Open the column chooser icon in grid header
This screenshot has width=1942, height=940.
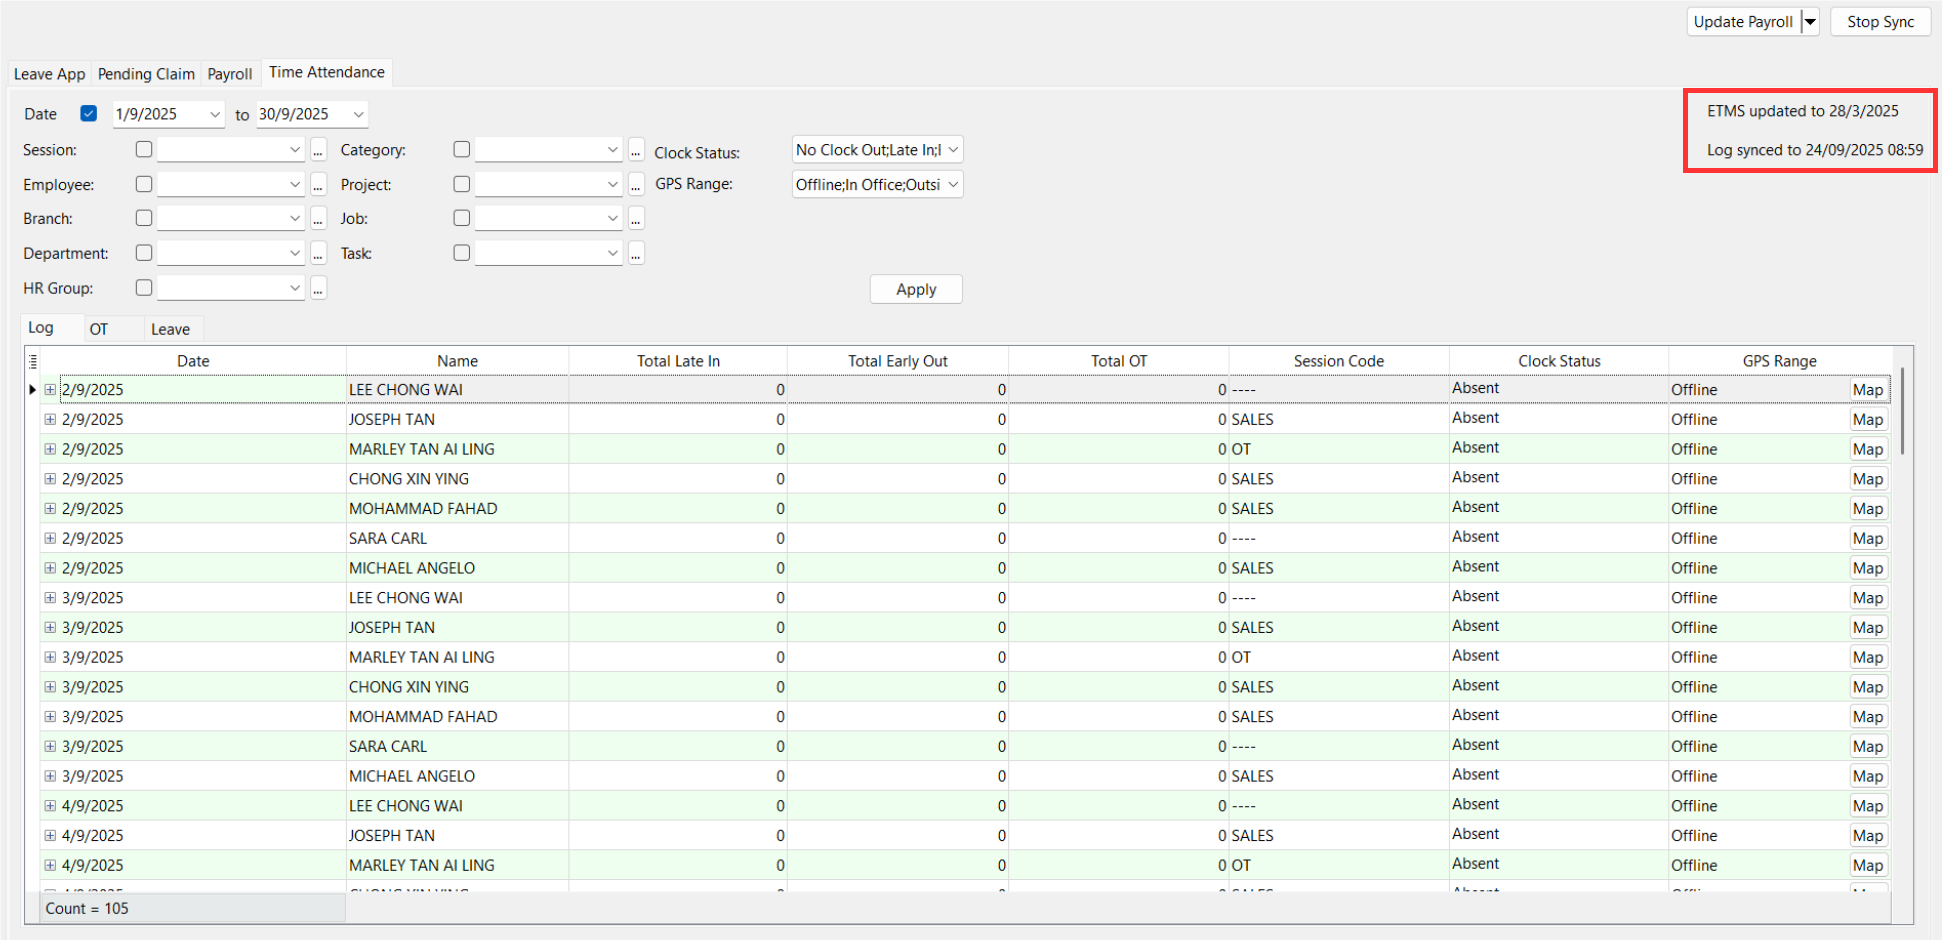tap(33, 361)
